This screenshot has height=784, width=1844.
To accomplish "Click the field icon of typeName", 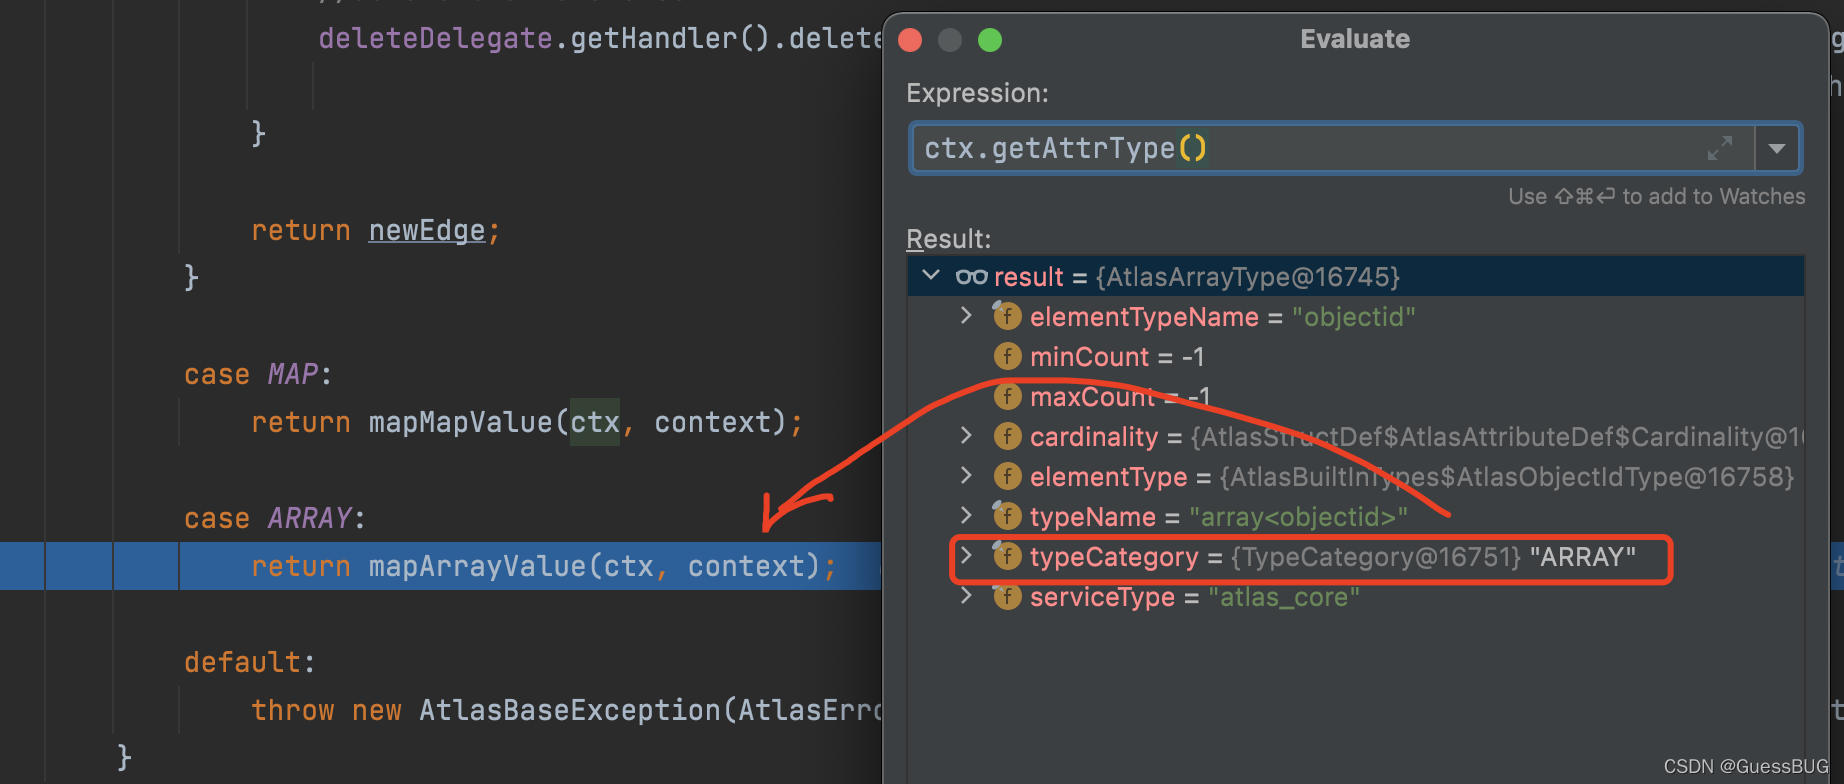I will point(1006,516).
